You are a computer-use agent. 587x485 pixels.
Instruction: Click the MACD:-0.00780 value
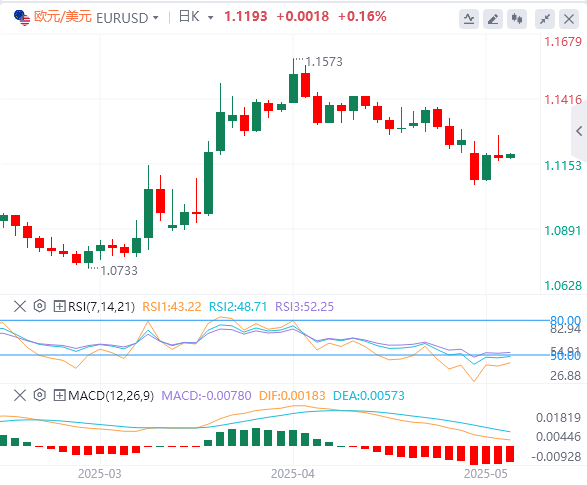click(206, 396)
